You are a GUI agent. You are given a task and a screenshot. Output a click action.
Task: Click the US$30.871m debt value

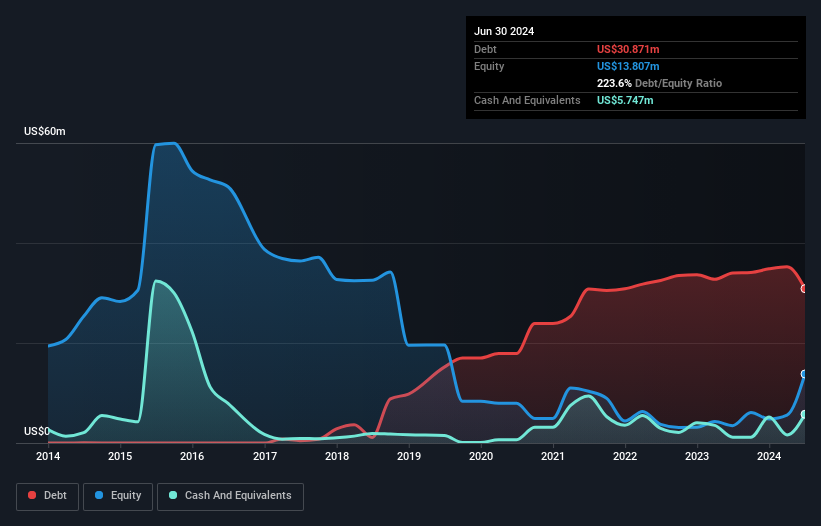point(628,49)
